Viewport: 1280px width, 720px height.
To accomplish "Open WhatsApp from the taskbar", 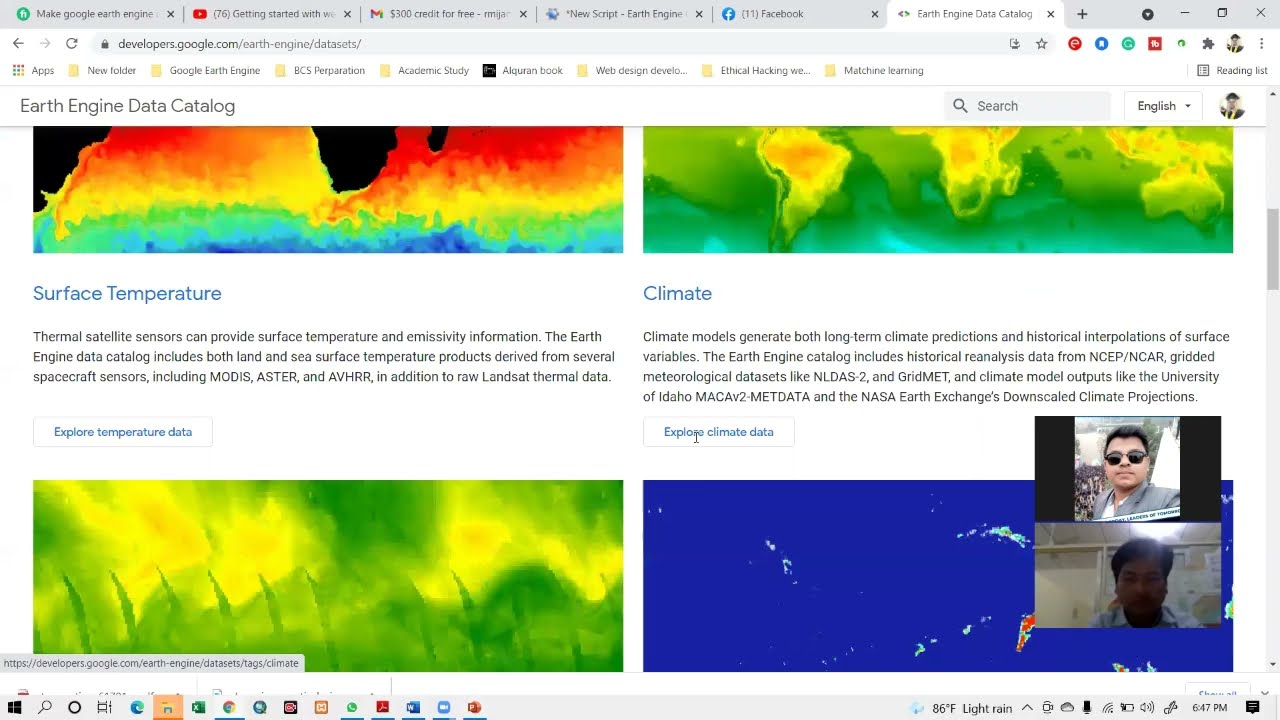I will point(352,707).
